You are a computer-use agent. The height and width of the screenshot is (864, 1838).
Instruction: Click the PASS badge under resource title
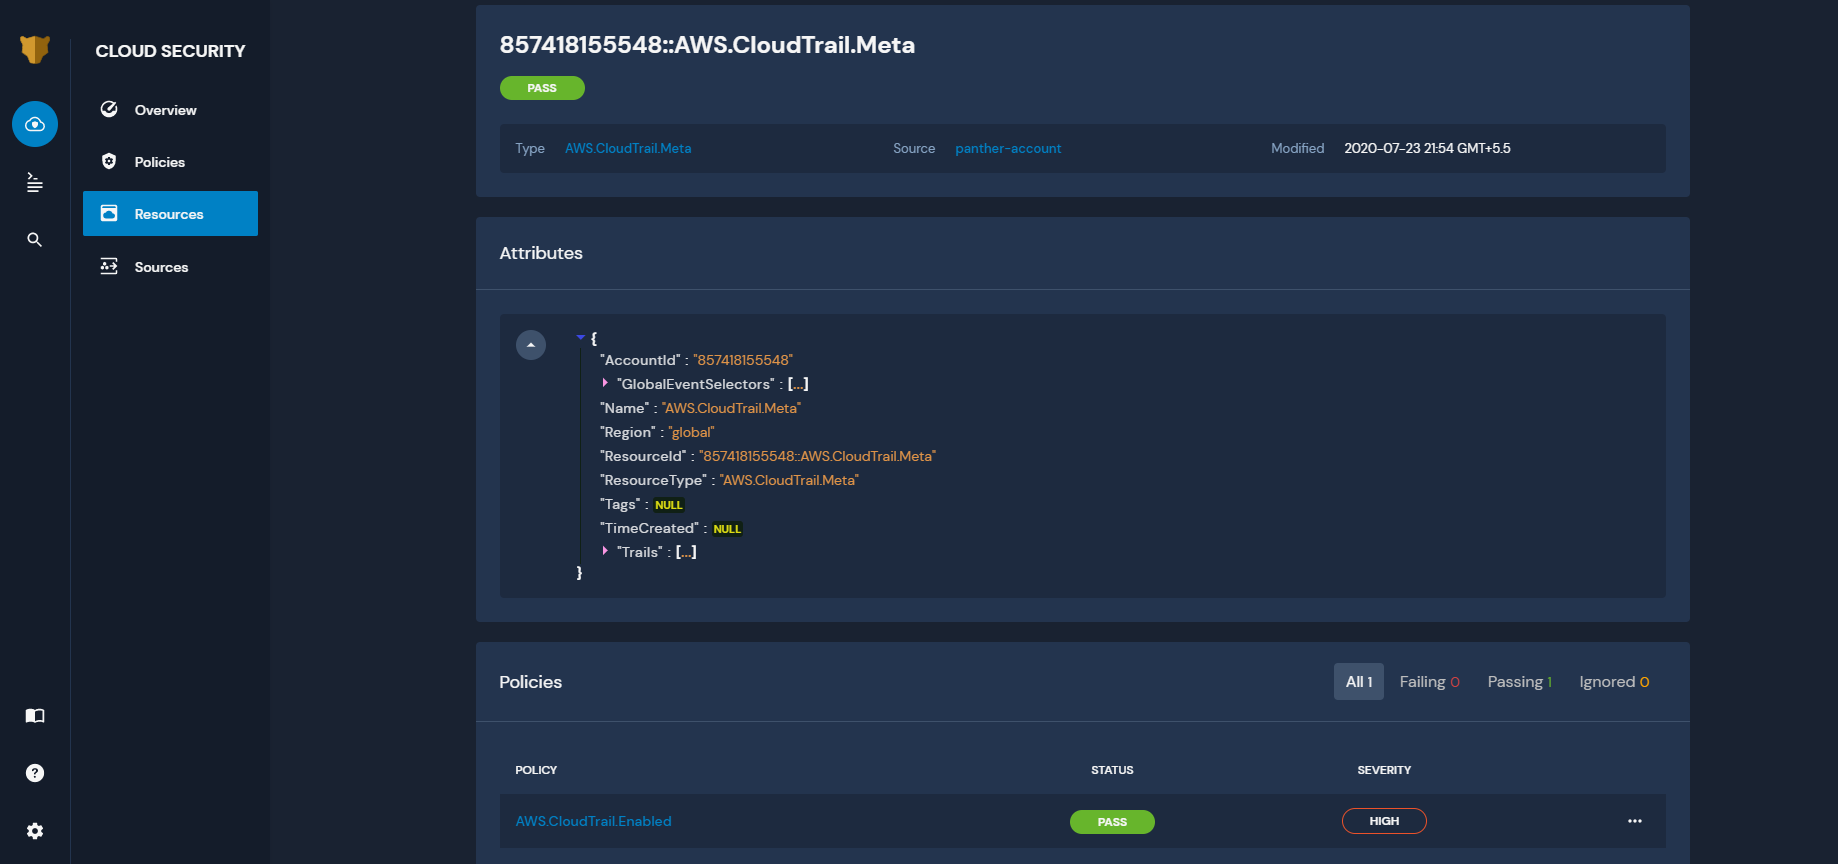(542, 88)
